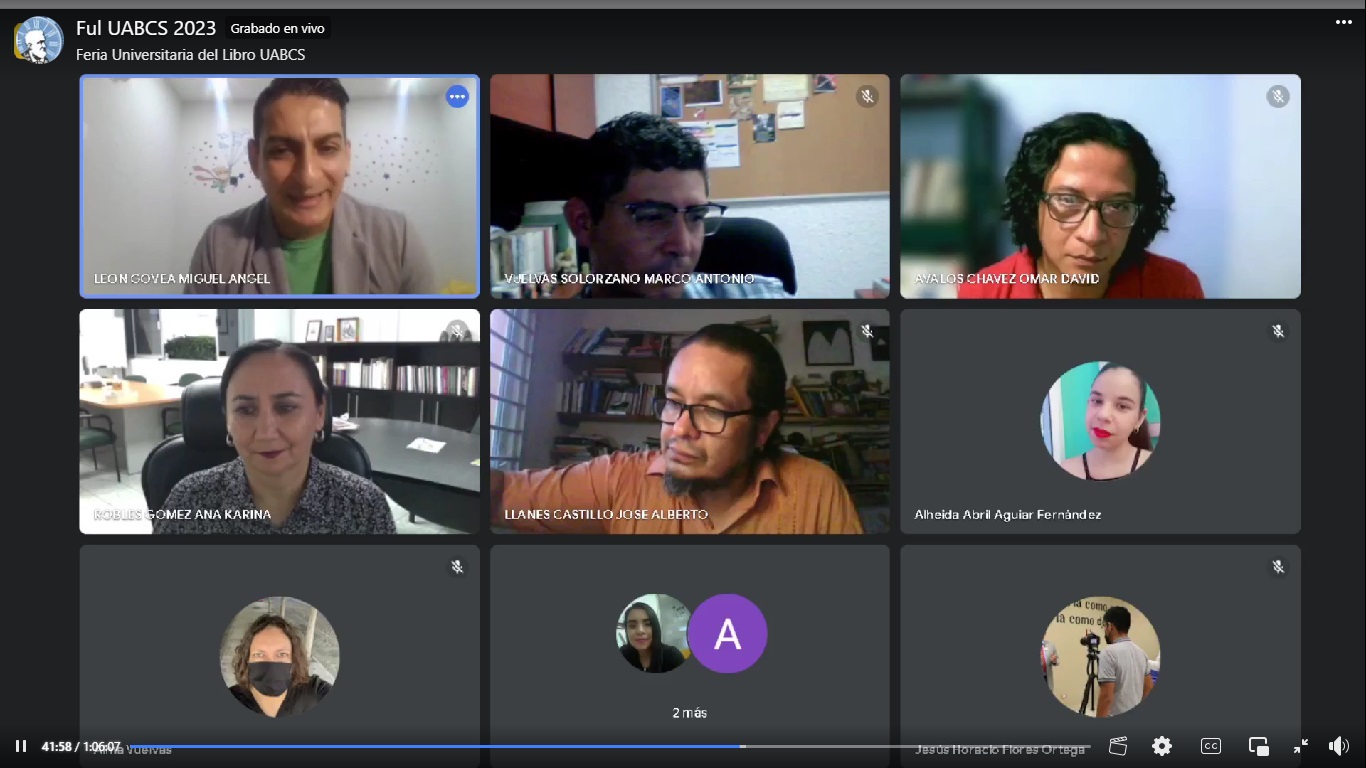
Task: Seek along the video progress bar
Action: (x=608, y=746)
